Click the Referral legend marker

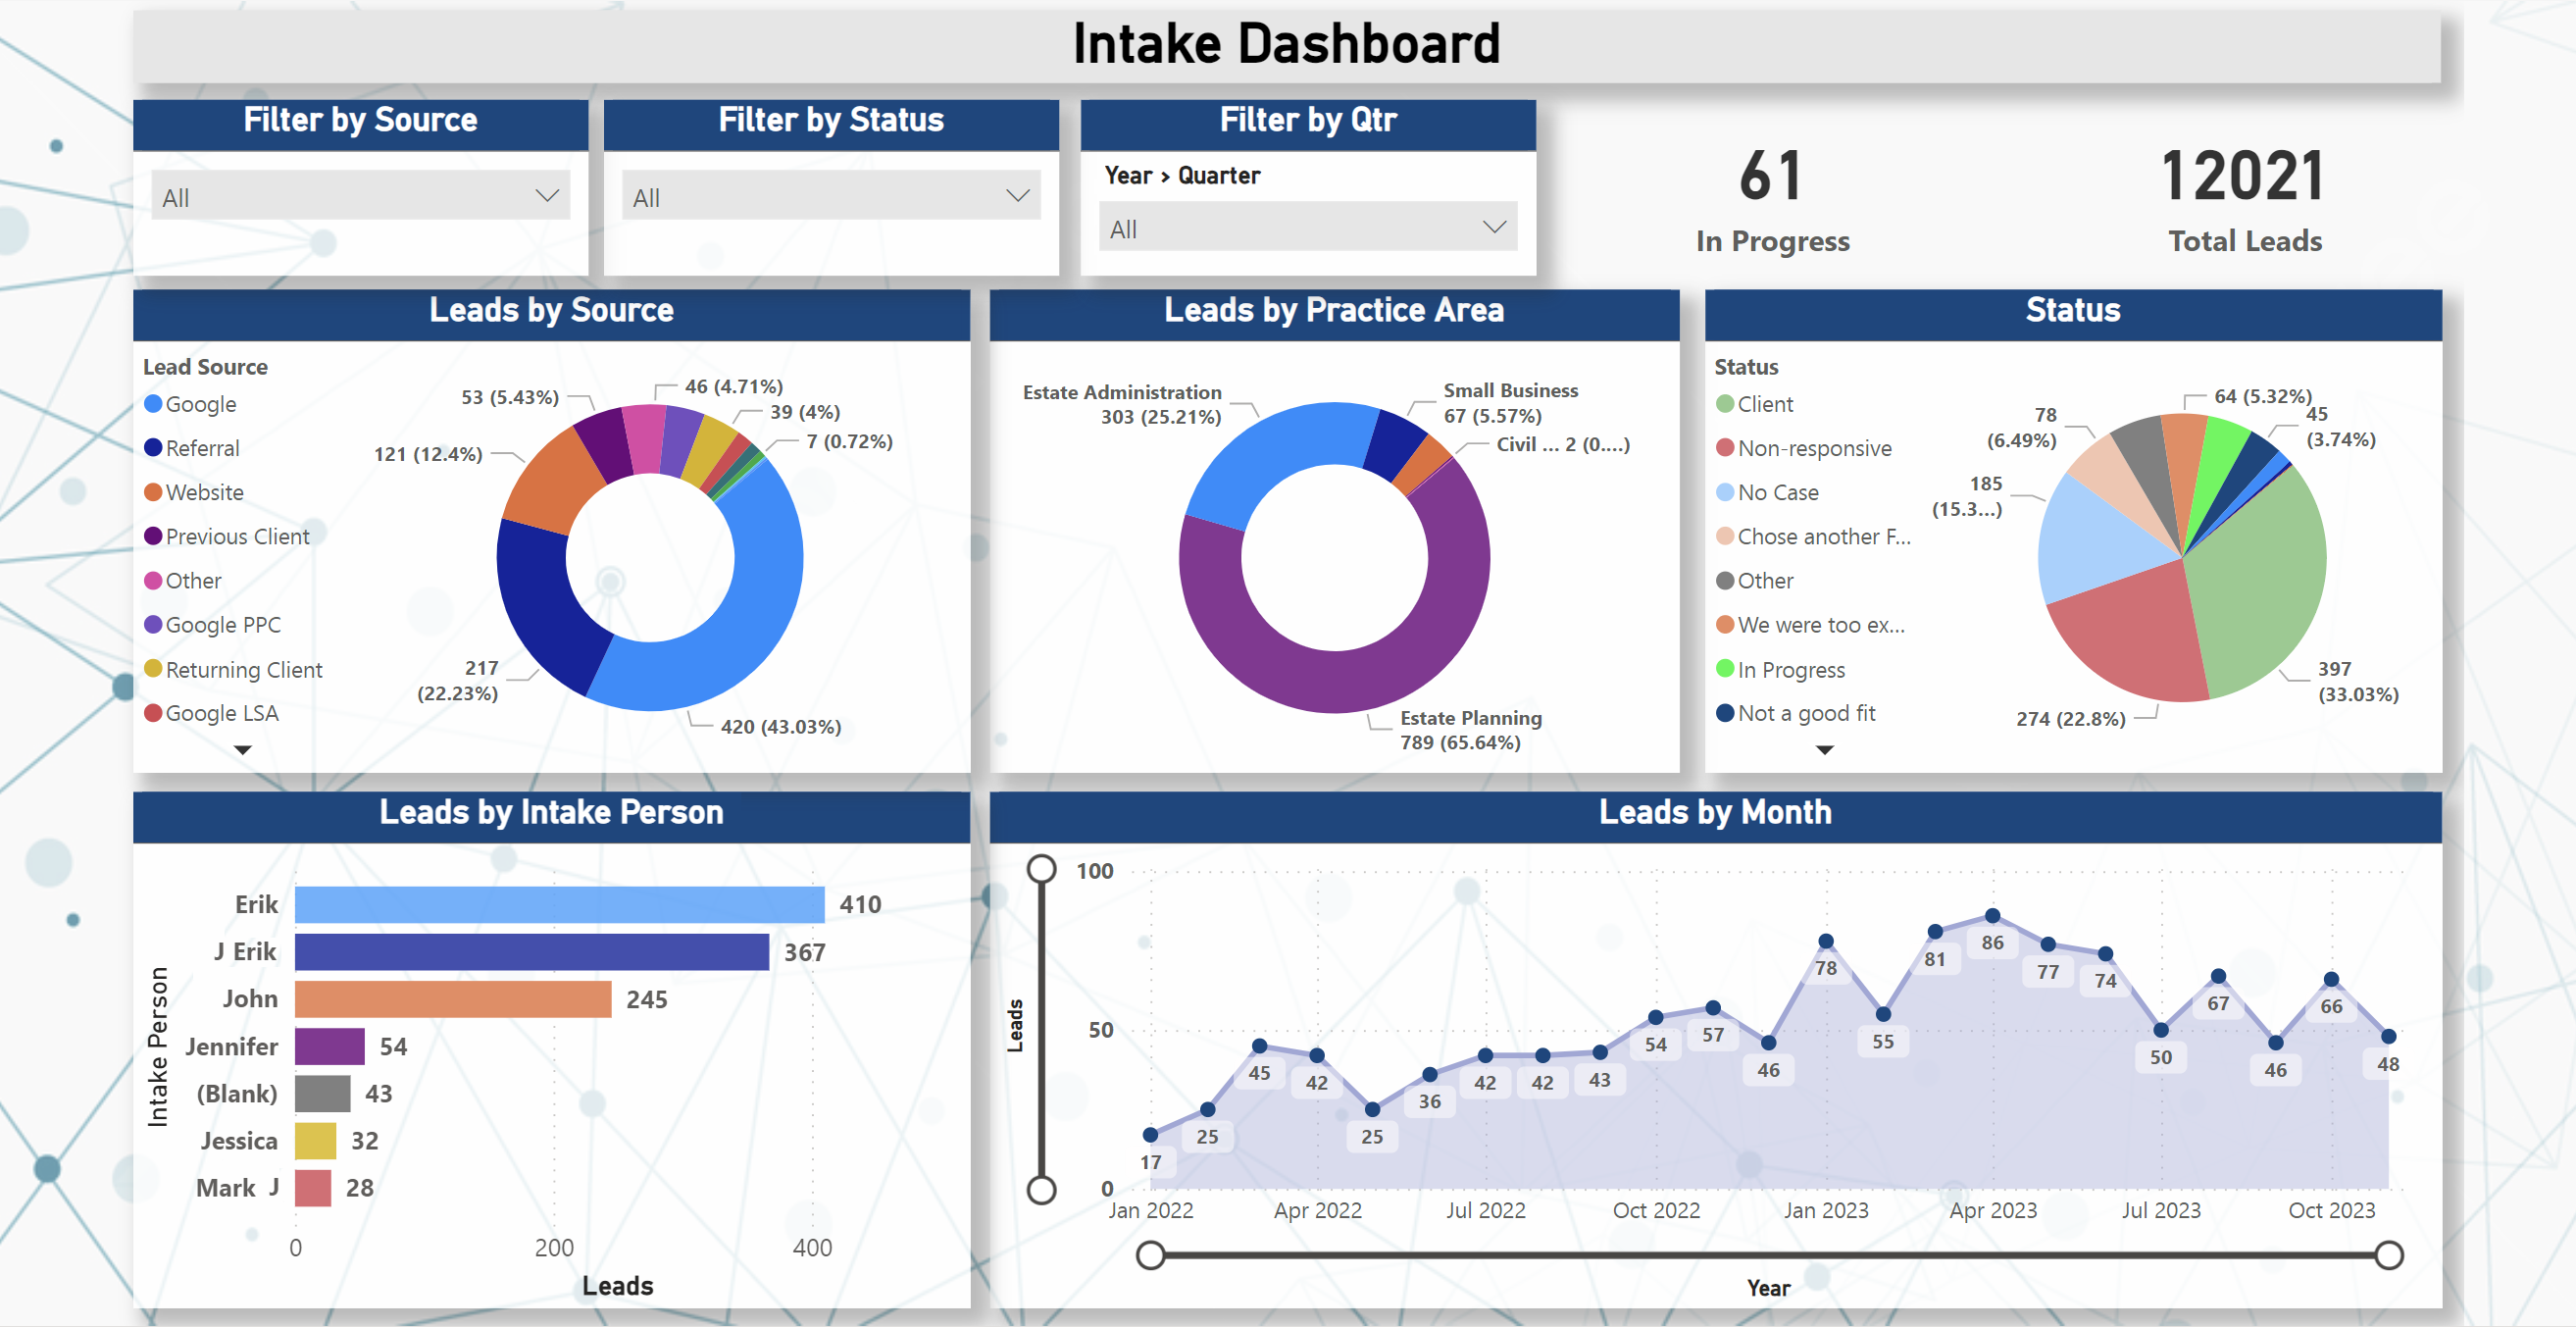(153, 448)
